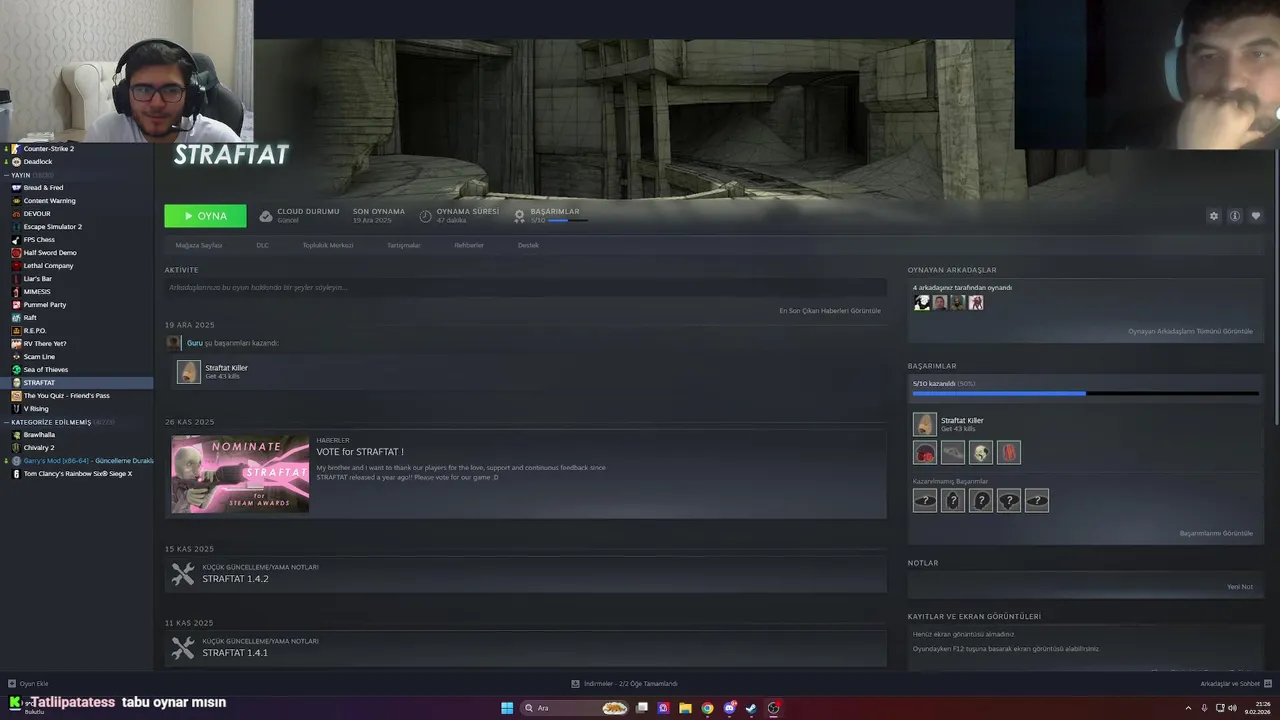This screenshot has height=720, width=1280.
Task: Click the Oynama Süresi clock icon
Action: pos(425,216)
